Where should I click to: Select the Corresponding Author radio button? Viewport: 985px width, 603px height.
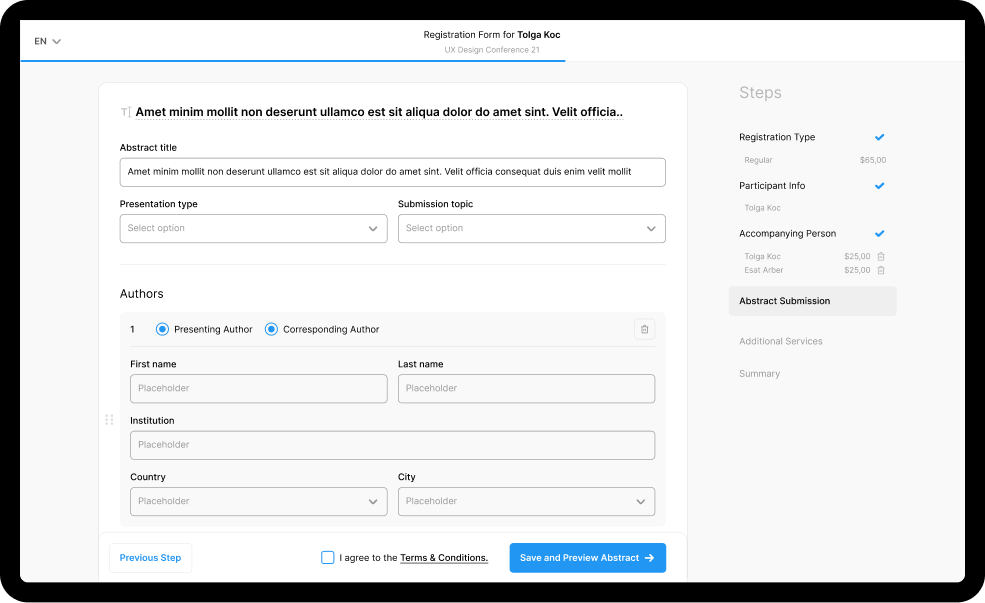click(x=270, y=328)
